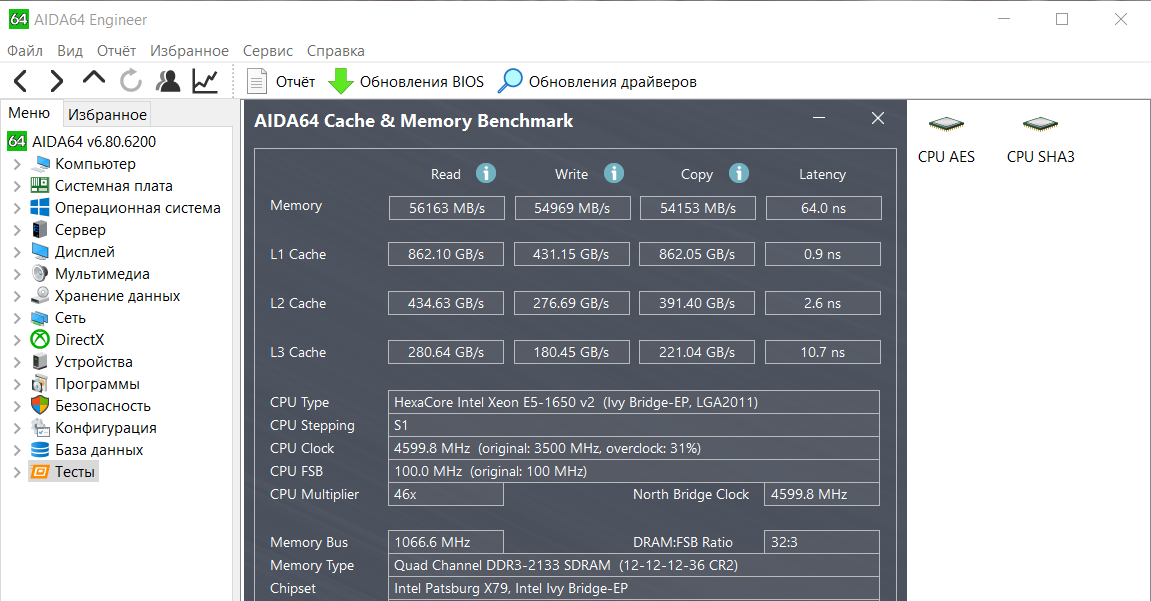Click the Write column info icon
This screenshot has height=601, width=1151.
614,174
